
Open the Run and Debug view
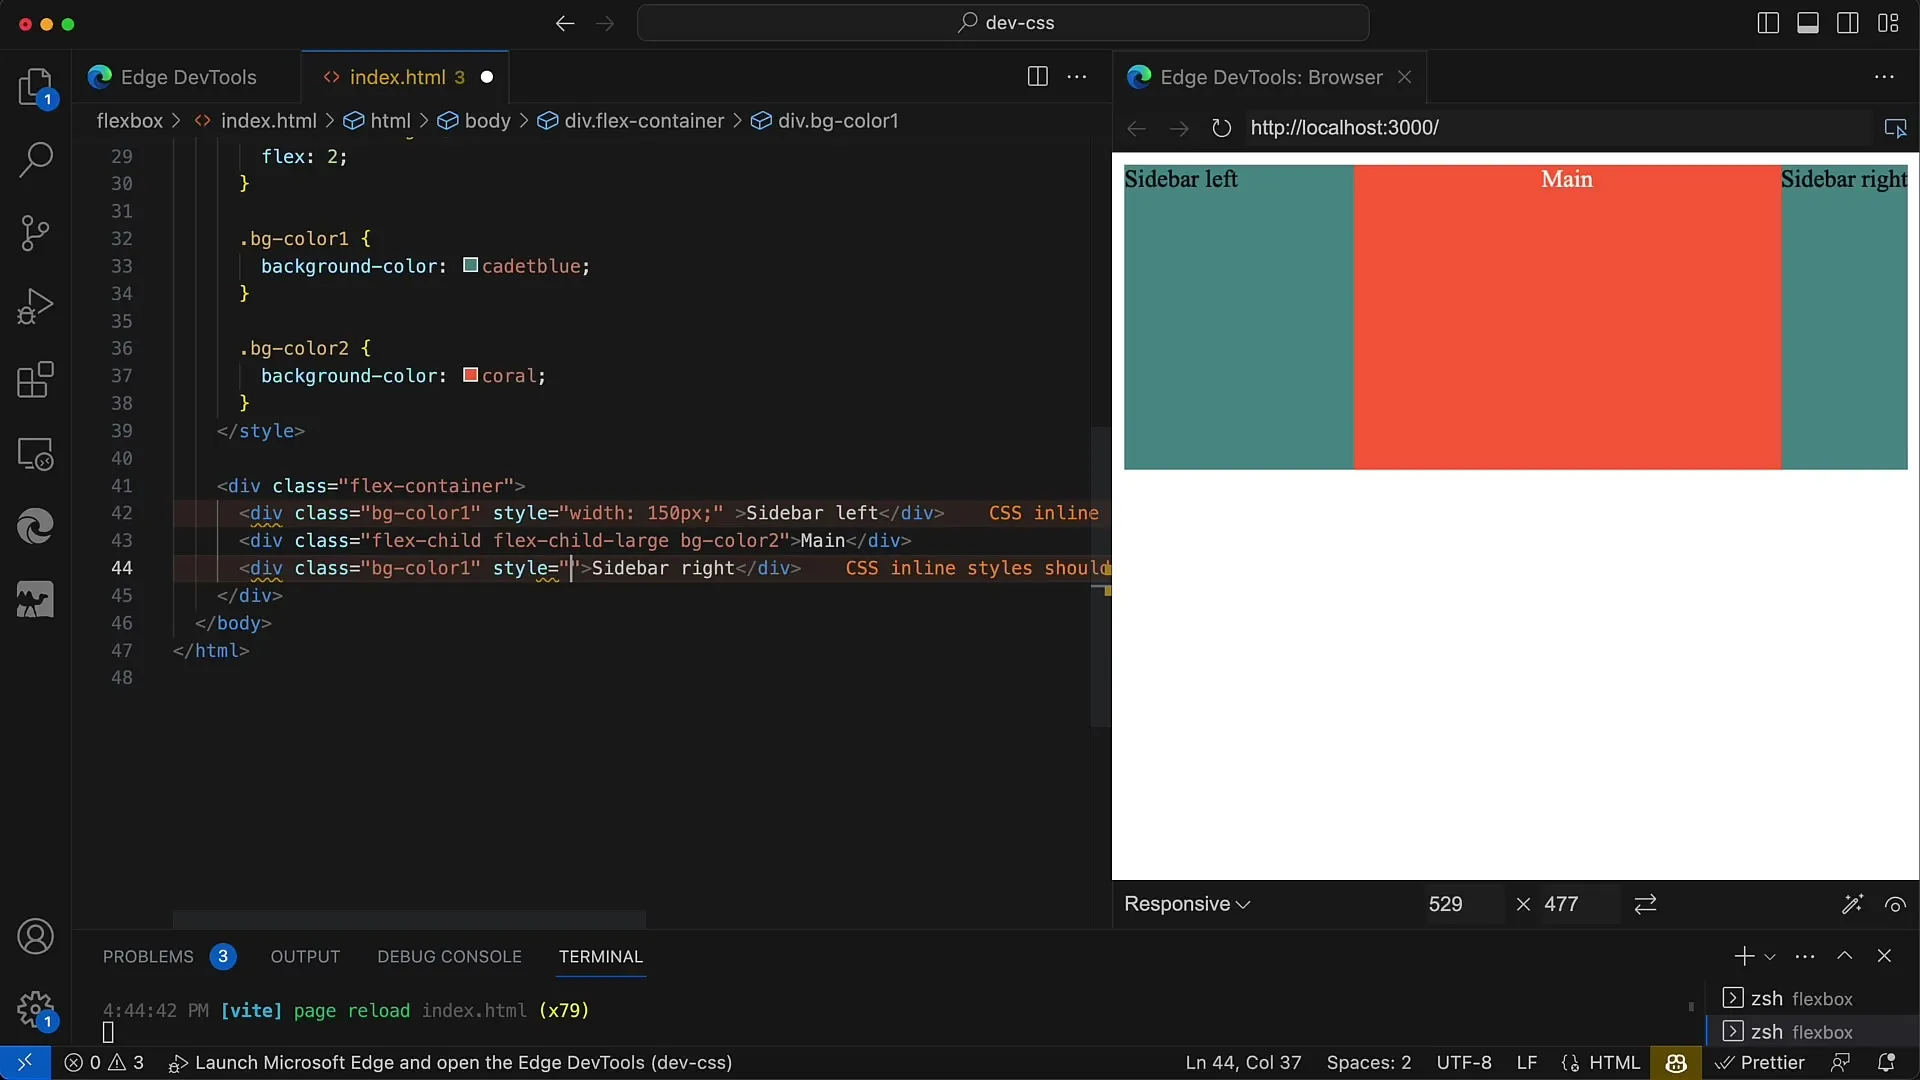[36, 306]
